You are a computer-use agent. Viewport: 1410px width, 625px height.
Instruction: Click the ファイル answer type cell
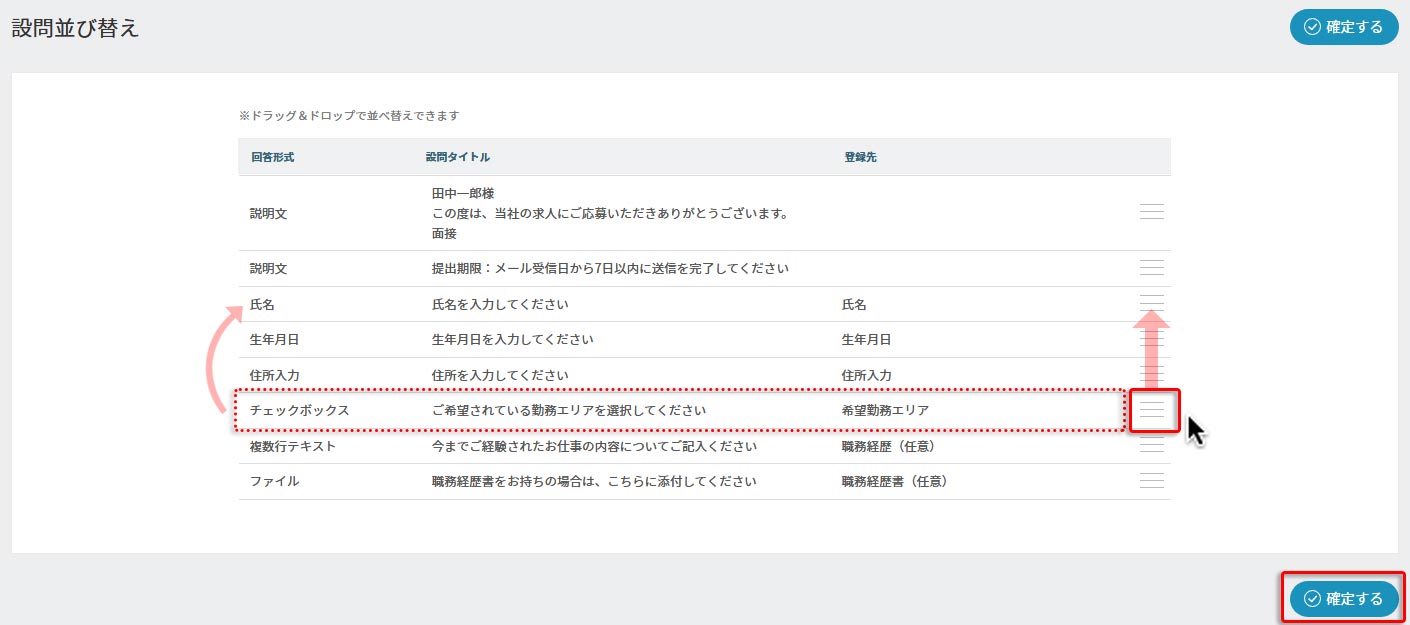[274, 481]
